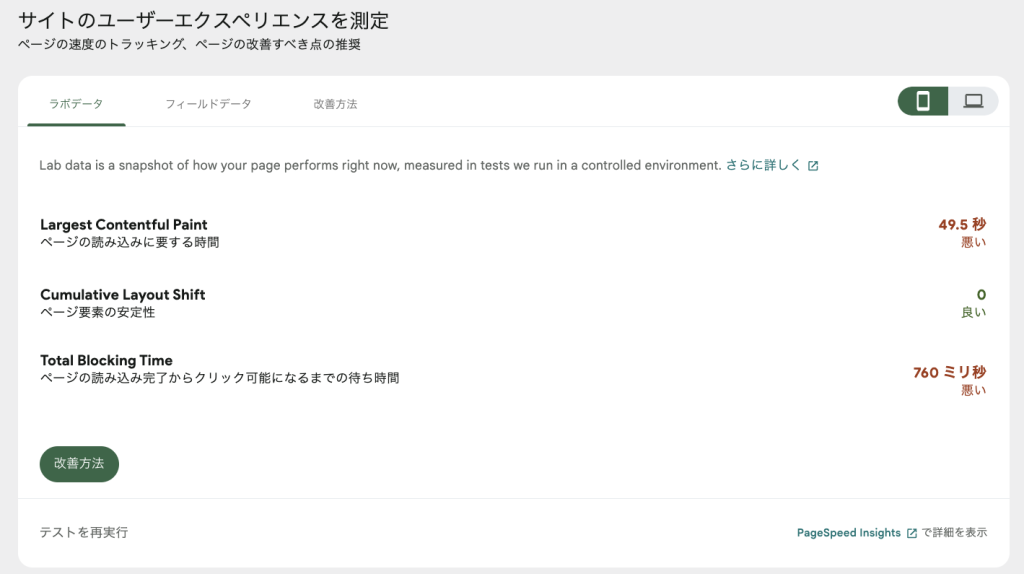1024x574 pixels.
Task: Click the 760 ミリ秒 value
Action: [950, 372]
